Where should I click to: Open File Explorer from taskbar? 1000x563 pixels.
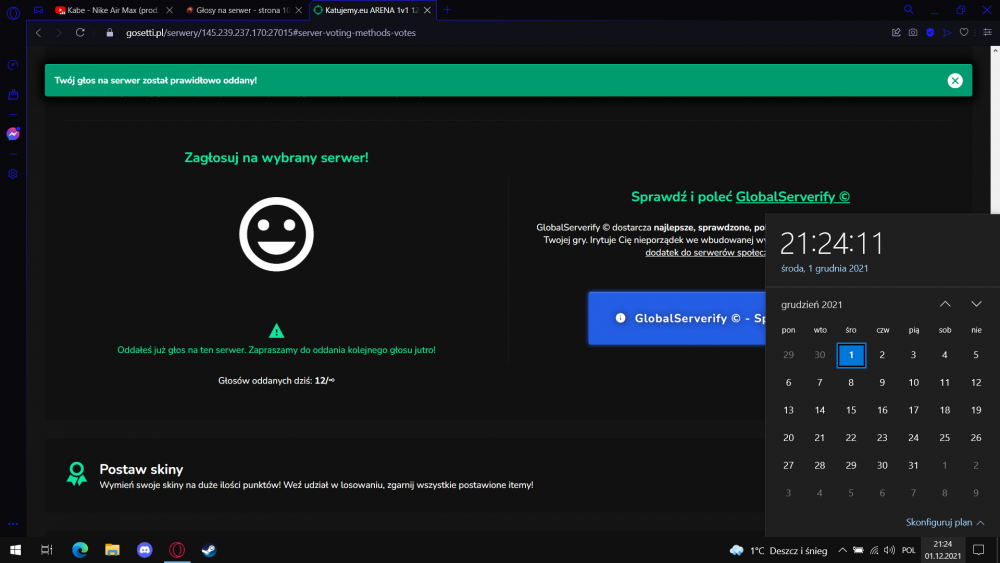click(x=112, y=550)
